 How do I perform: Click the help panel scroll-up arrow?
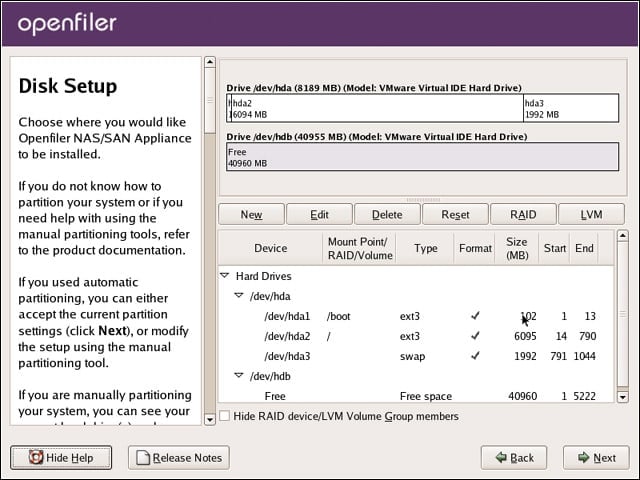[210, 62]
